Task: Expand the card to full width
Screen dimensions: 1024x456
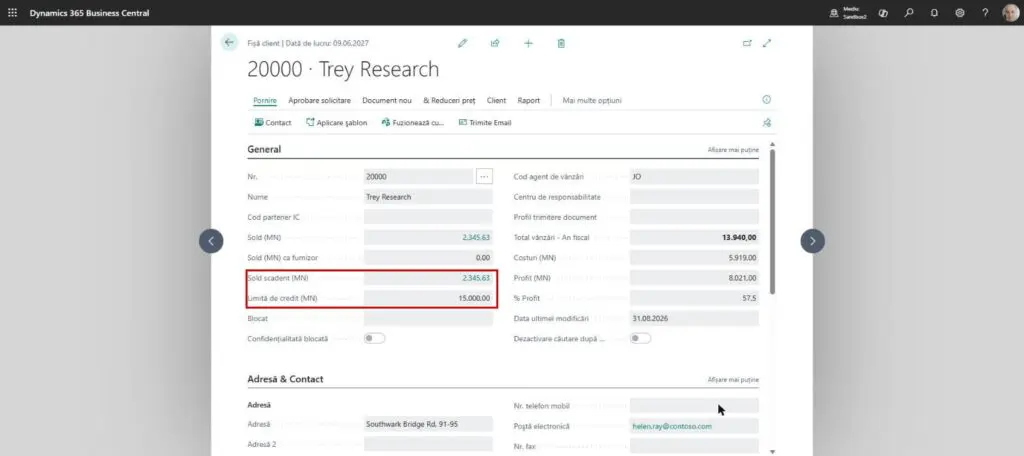Action: point(767,43)
